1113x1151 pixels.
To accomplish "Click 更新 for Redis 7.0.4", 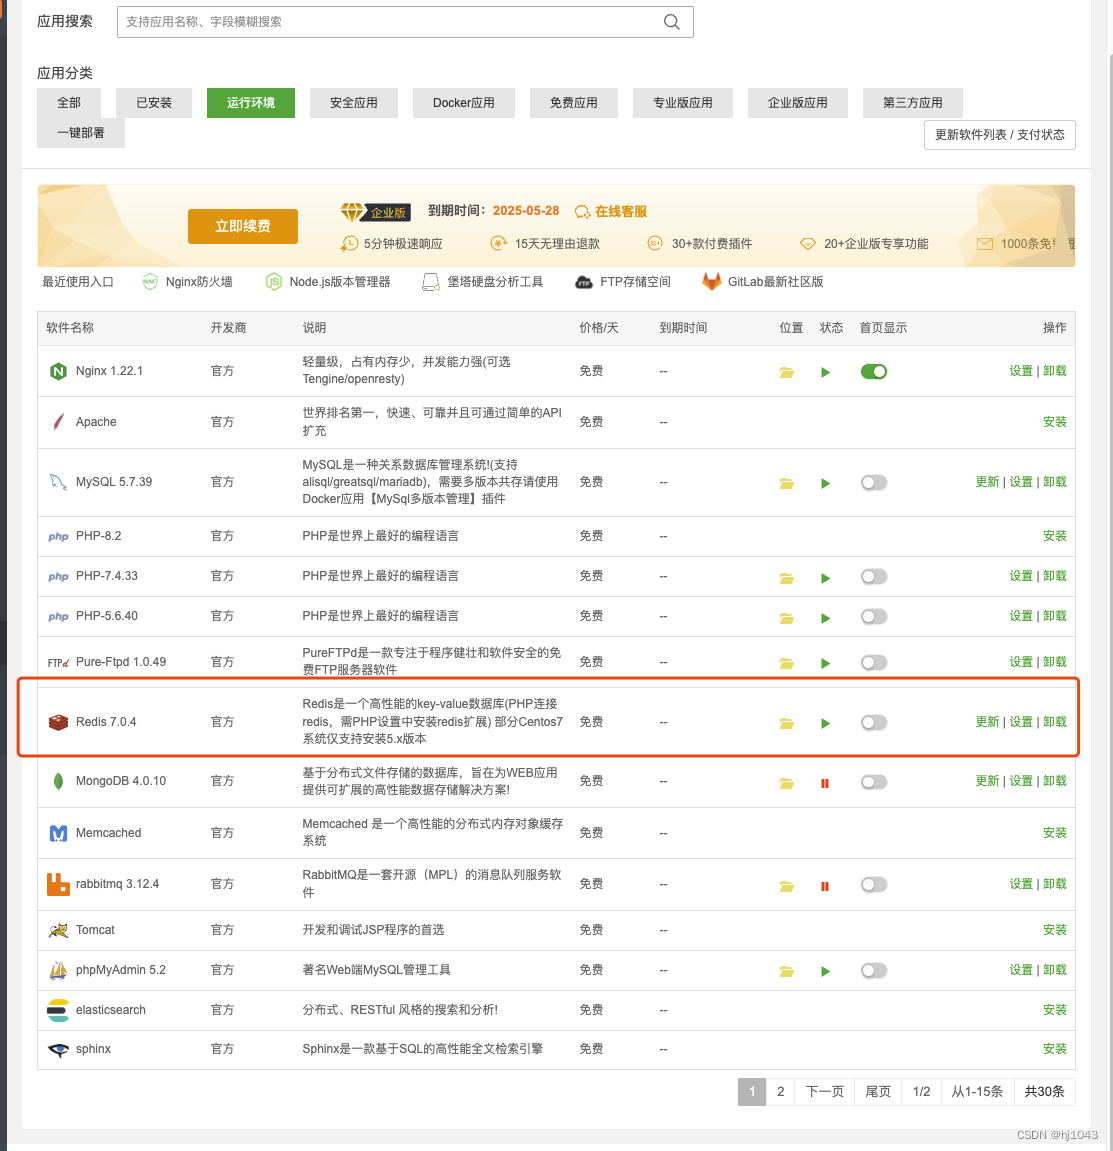I will pos(987,722).
